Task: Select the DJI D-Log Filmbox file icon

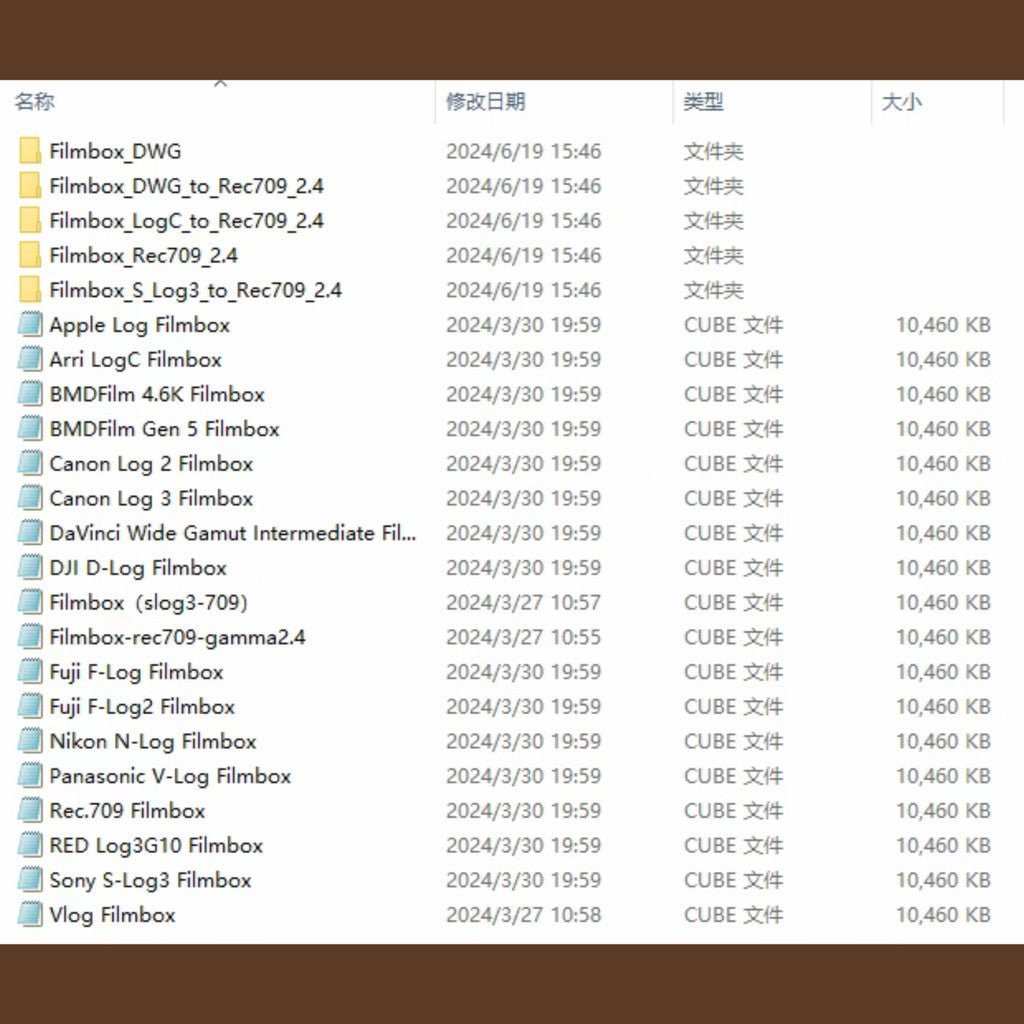Action: click(29, 567)
